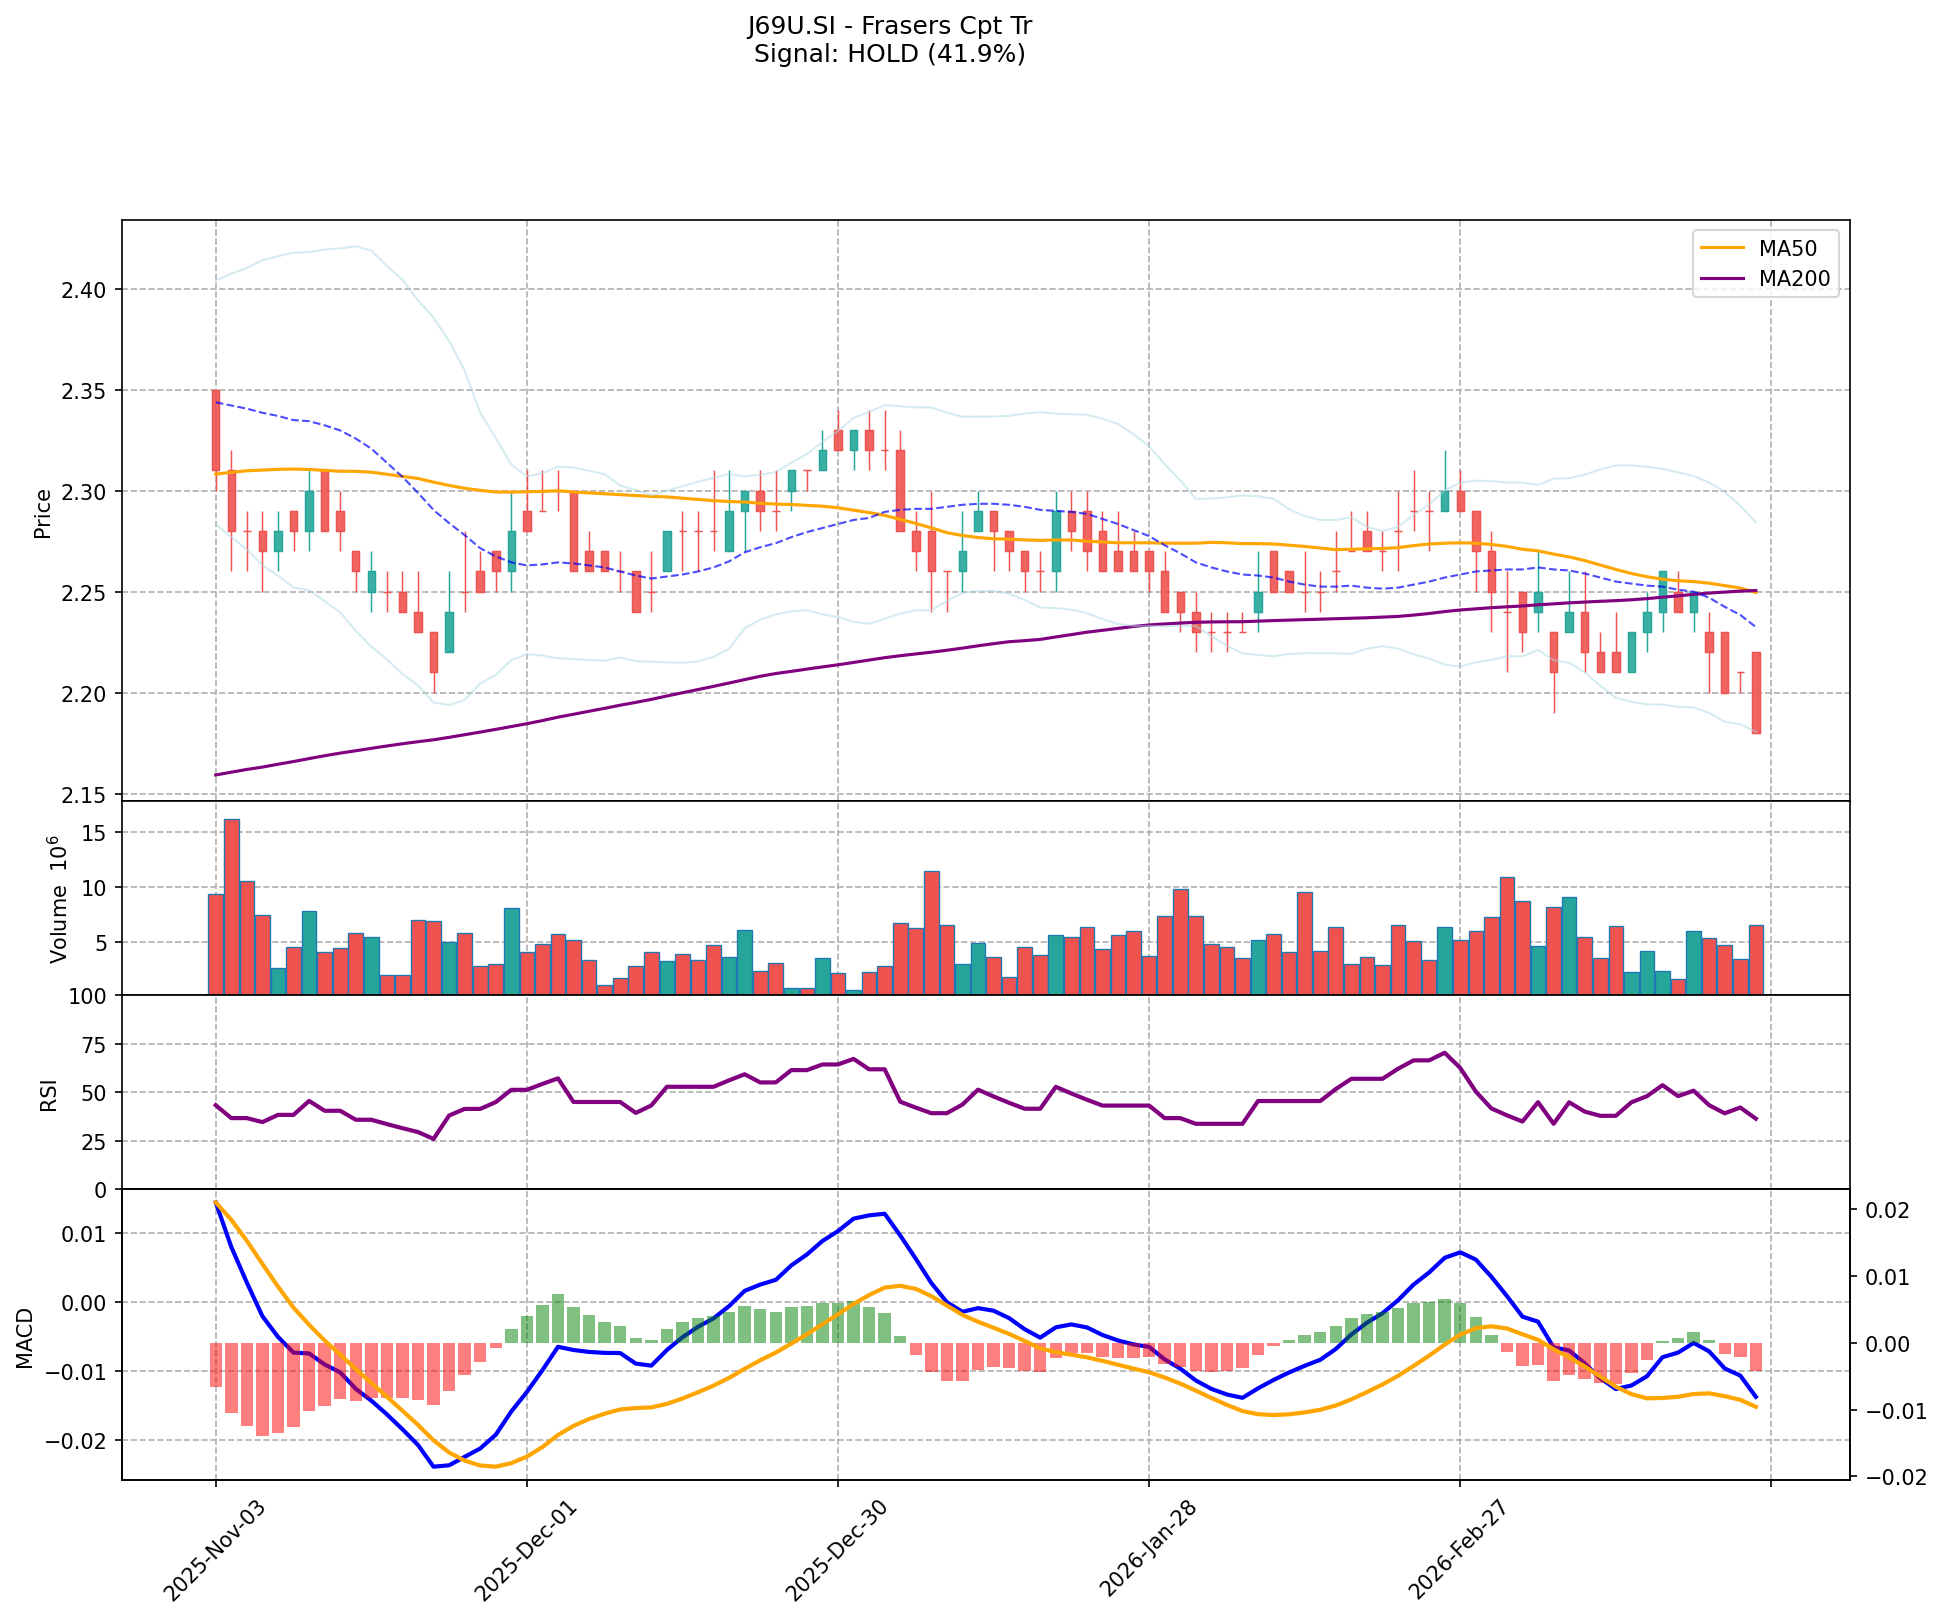Click the chart title J69U.SI - Frasers Cpt Tr
1943x1619 pixels.
tap(889, 26)
